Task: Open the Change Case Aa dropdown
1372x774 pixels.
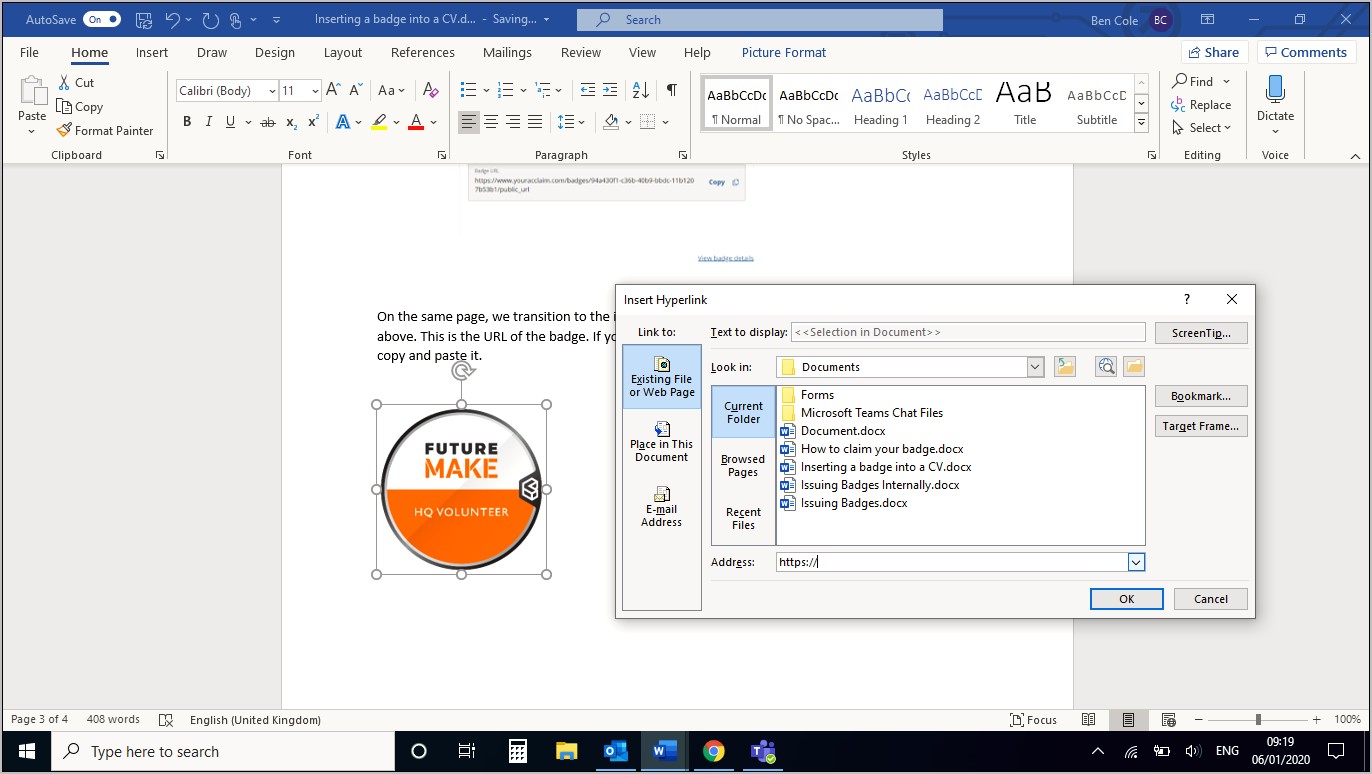Action: point(391,90)
